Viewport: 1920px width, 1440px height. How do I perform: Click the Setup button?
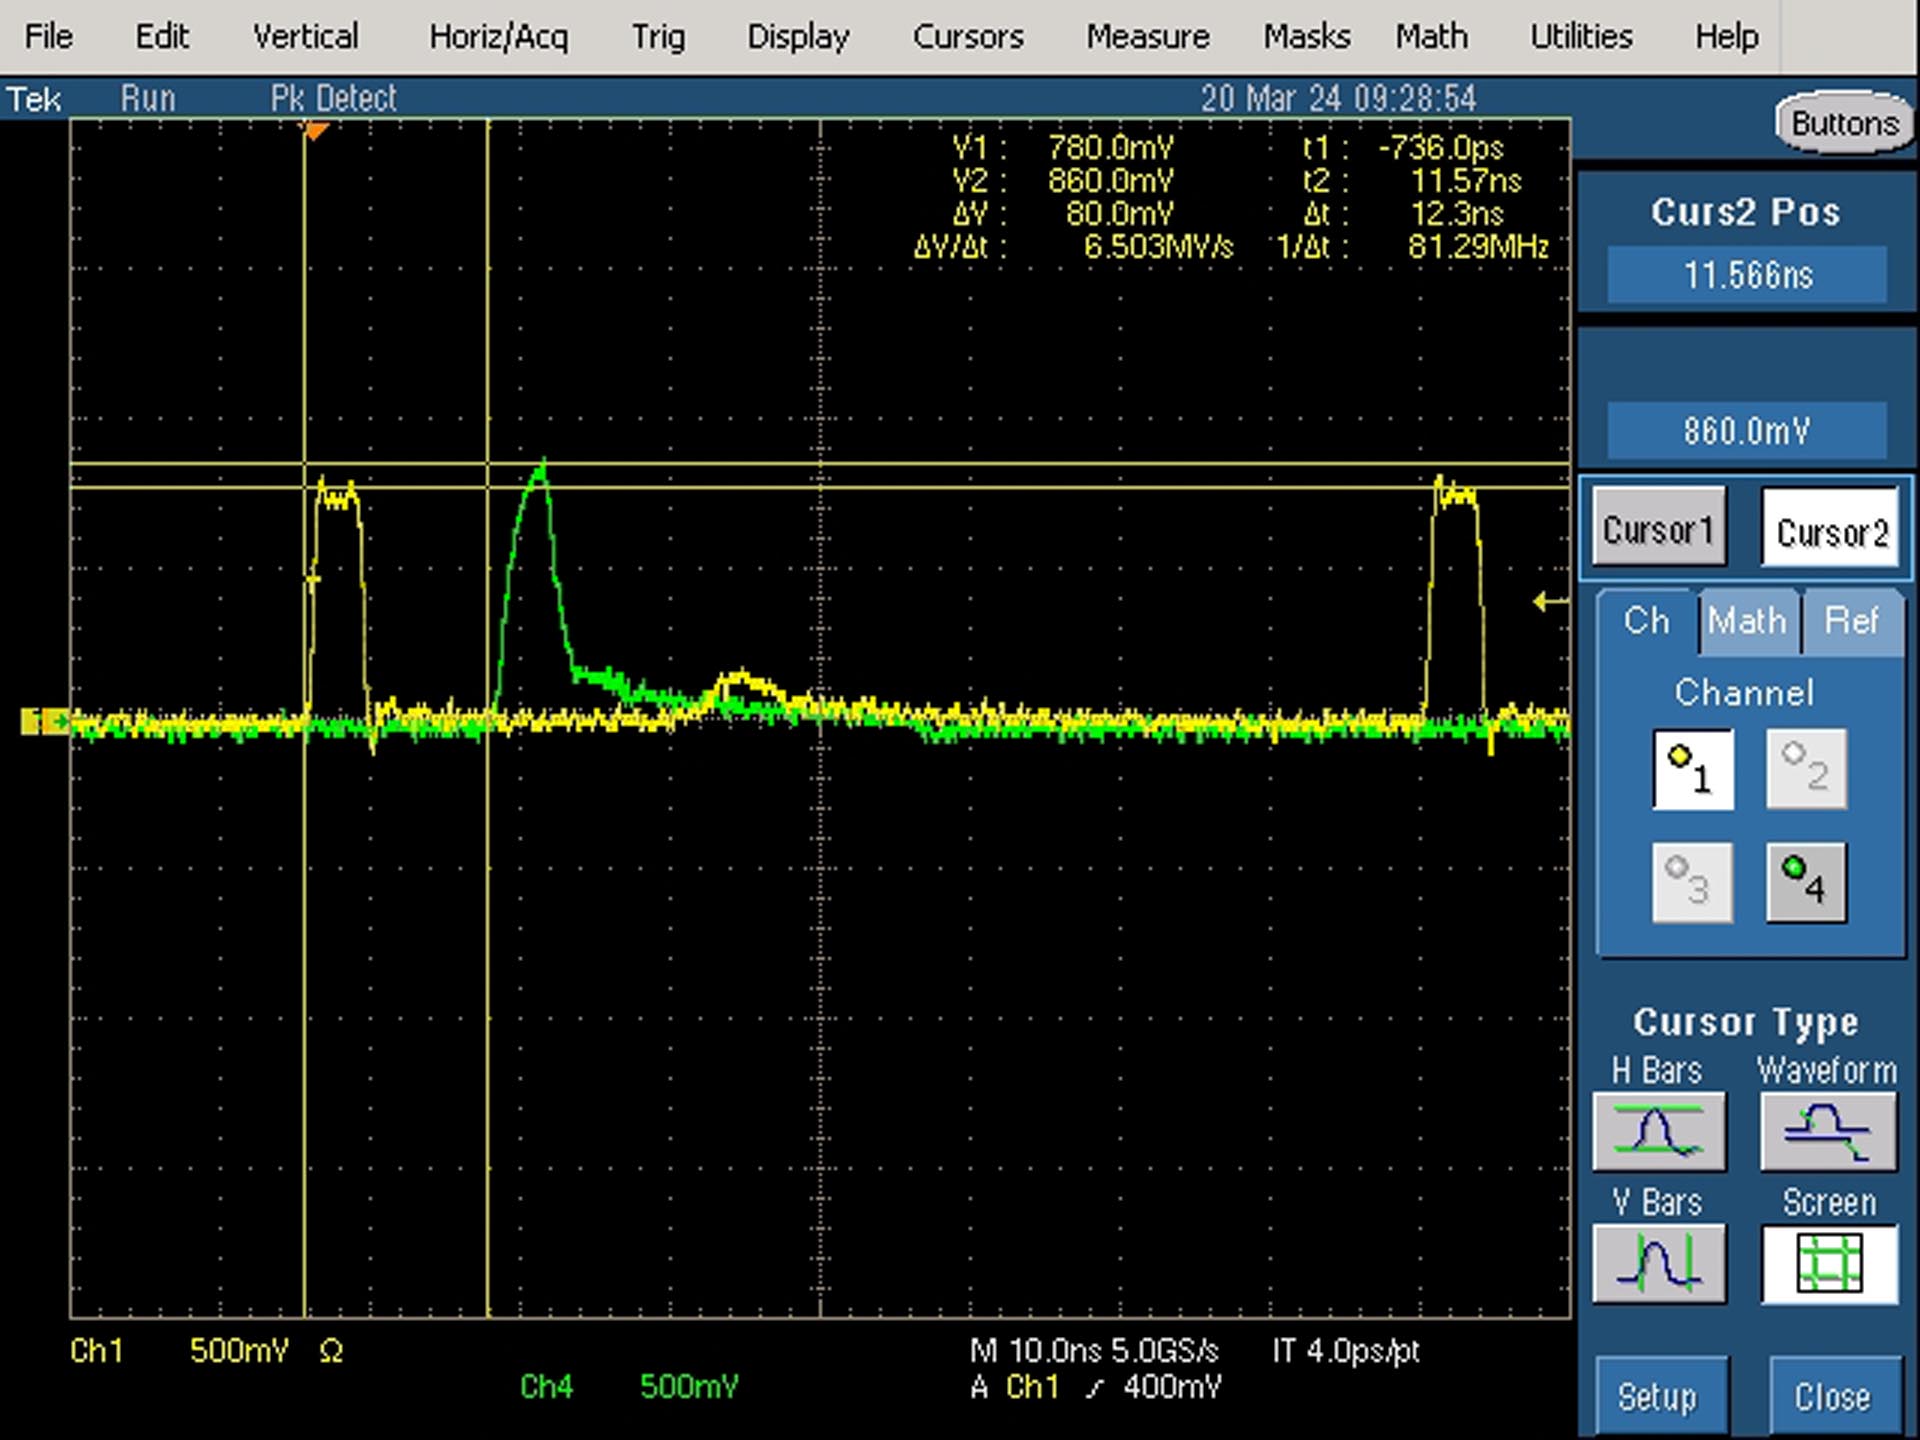tap(1659, 1396)
